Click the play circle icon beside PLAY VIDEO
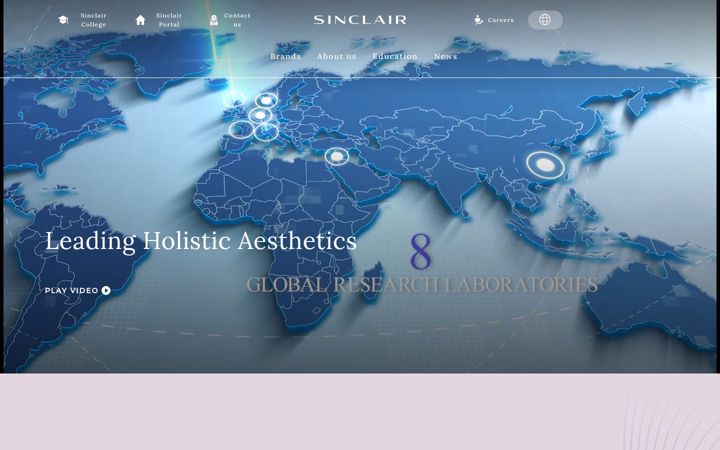The image size is (720, 450). coord(106,290)
